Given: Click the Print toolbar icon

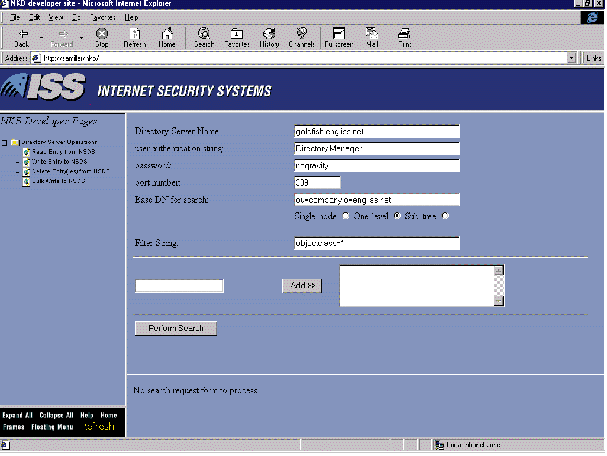Looking at the screenshot, I should tap(404, 37).
